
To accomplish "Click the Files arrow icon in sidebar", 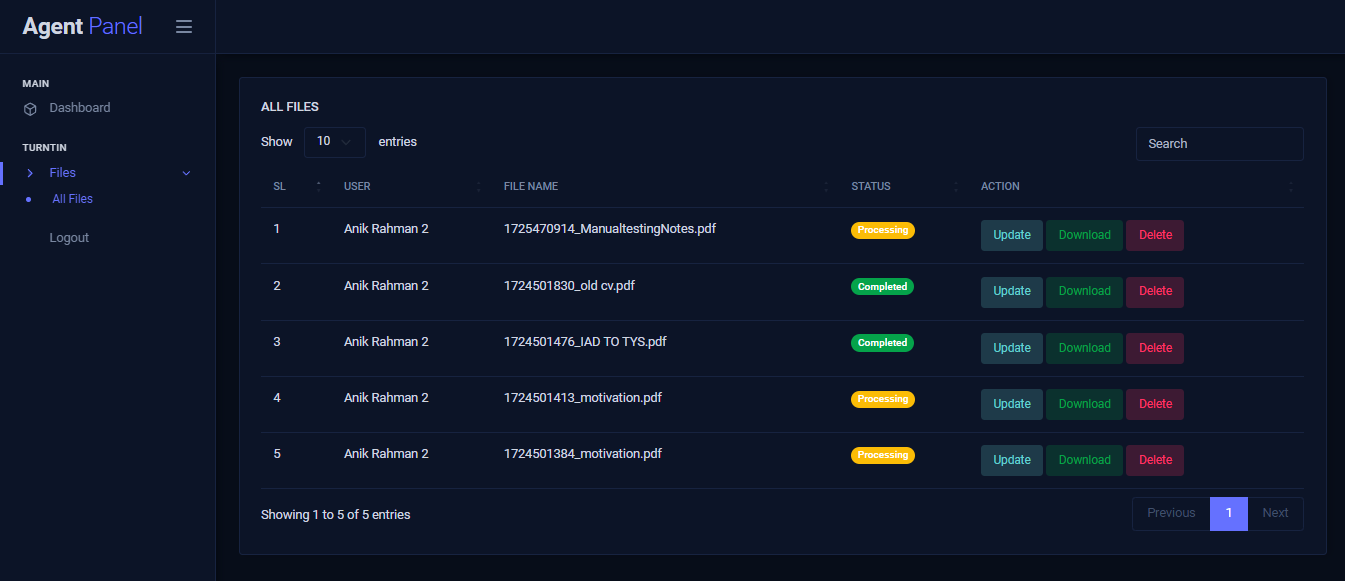I will (30, 173).
